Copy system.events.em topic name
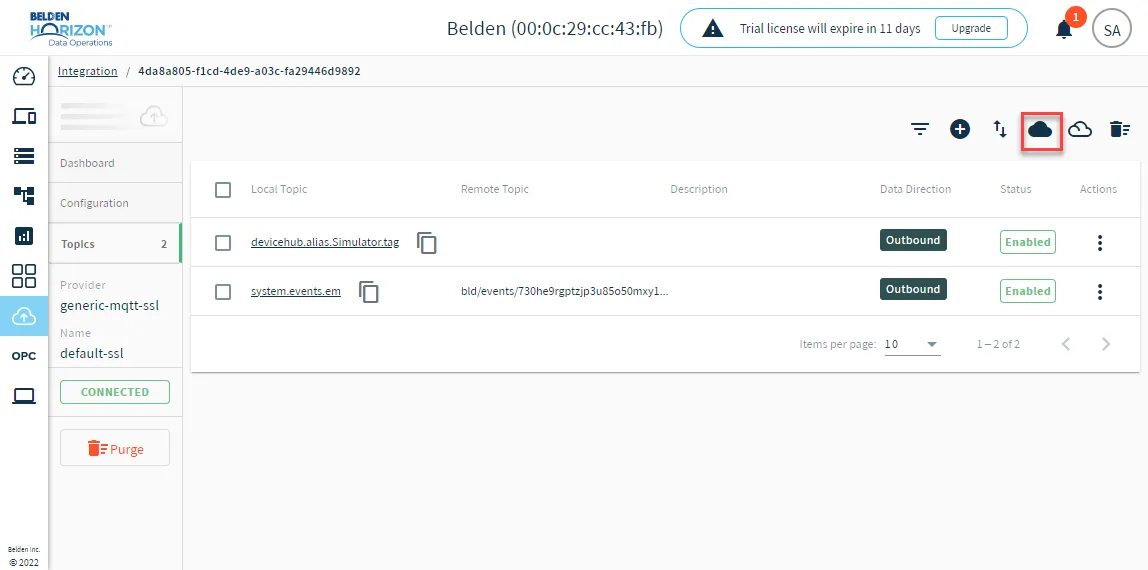 click(x=369, y=291)
